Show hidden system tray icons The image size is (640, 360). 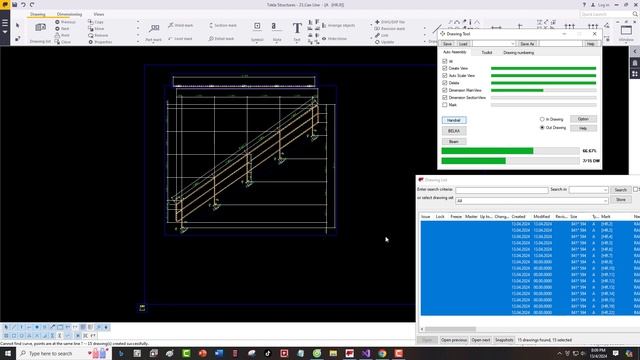(x=559, y=353)
